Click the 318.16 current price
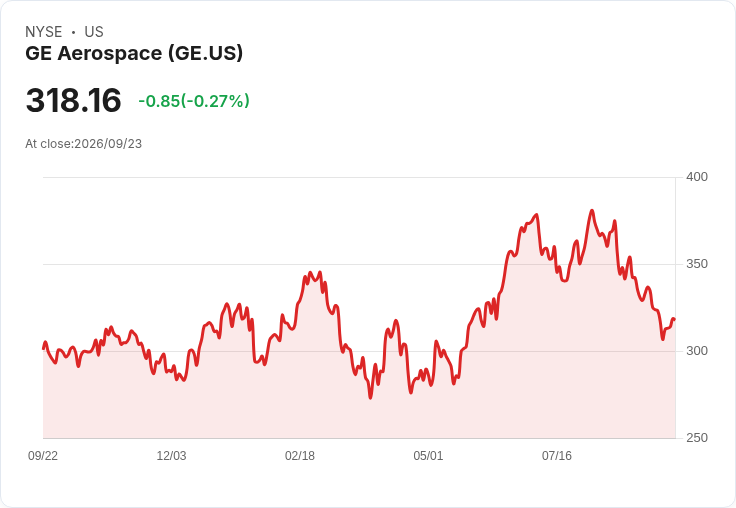Image resolution: width=736 pixels, height=508 pixels. point(74,100)
